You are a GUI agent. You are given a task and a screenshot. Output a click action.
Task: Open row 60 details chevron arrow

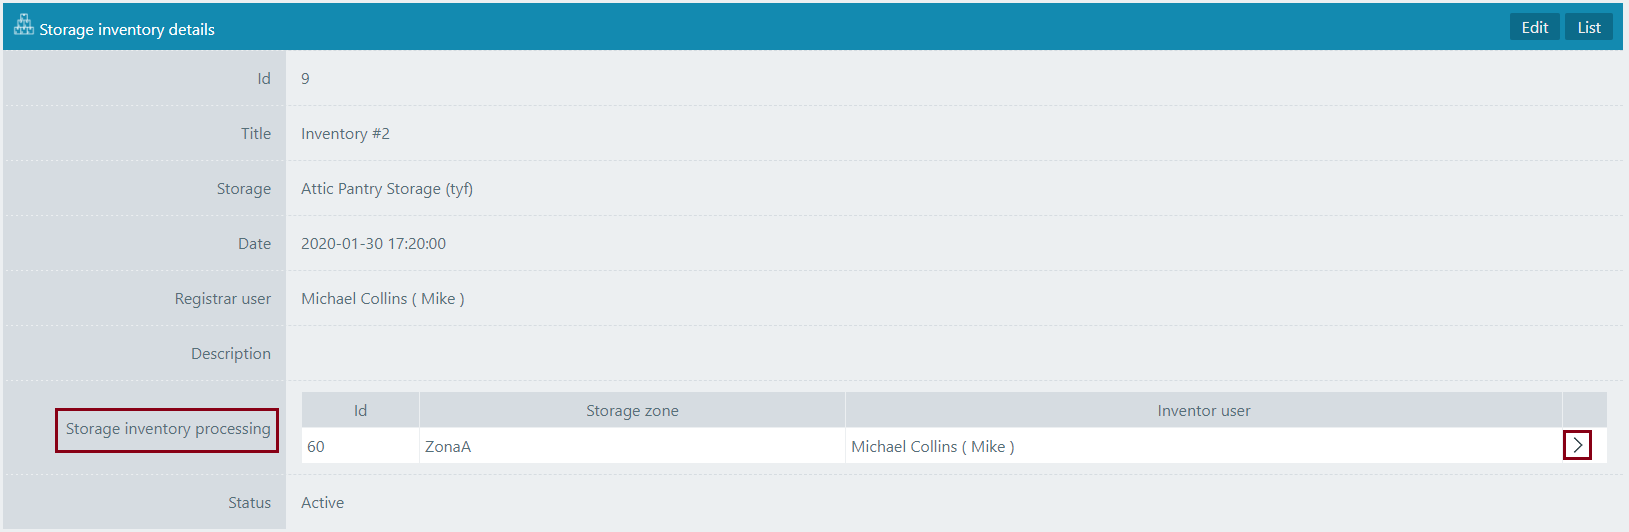pos(1577,445)
